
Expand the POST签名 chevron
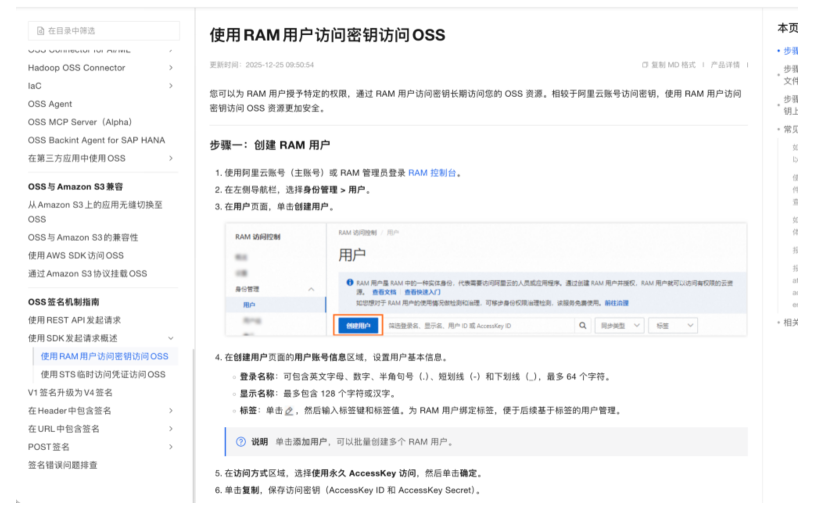click(x=171, y=447)
